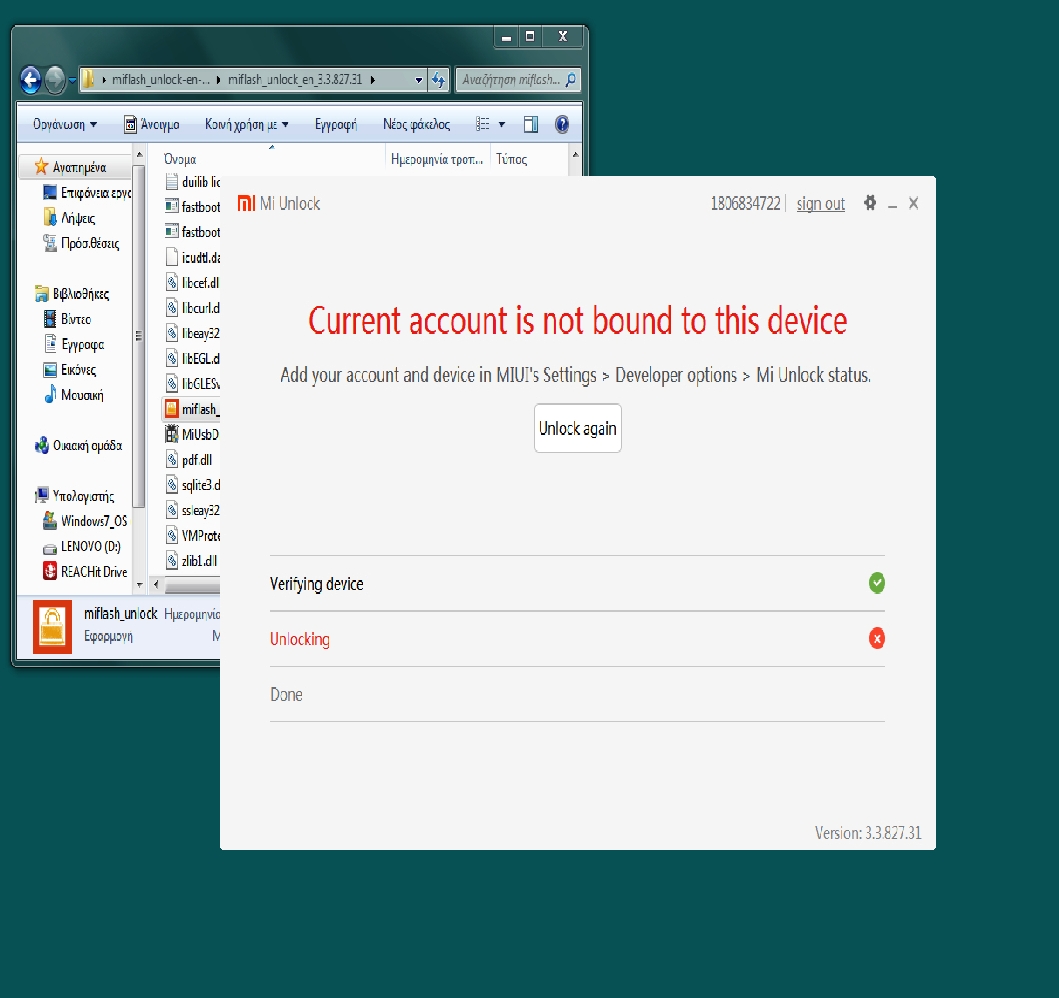1059x998 pixels.
Task: Select the libcurl.dll file
Action: (192, 308)
